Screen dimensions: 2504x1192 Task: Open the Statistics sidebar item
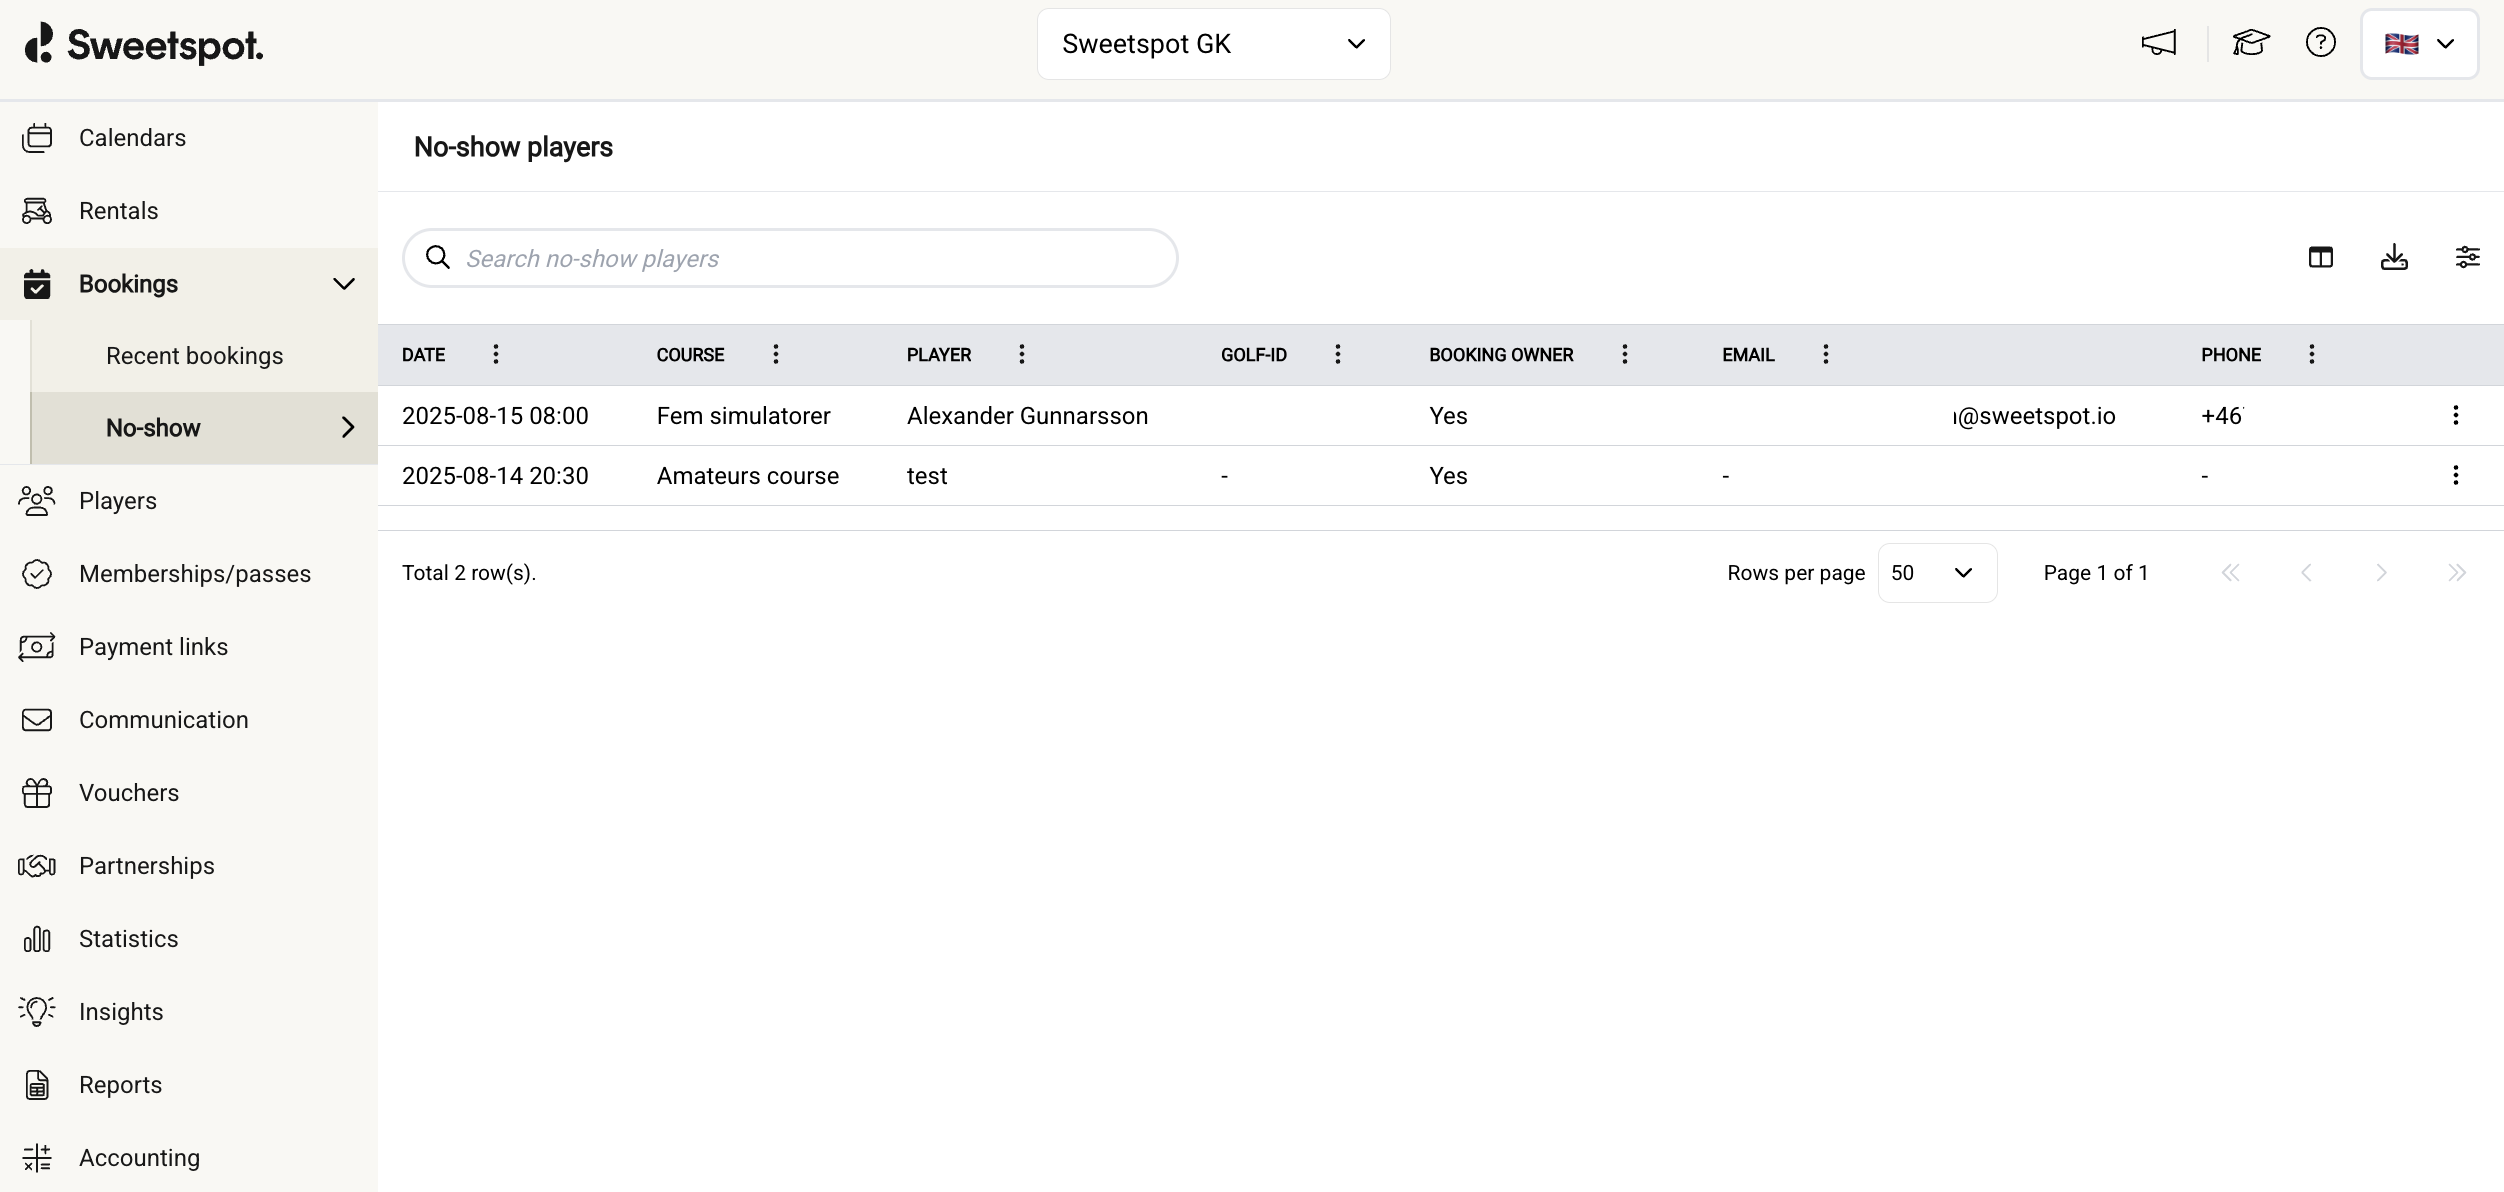(128, 939)
